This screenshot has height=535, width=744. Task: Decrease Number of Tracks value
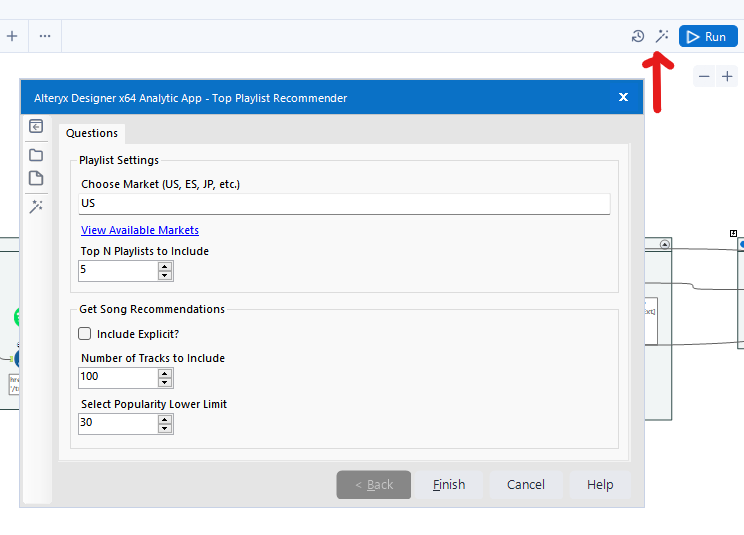[x=165, y=383]
